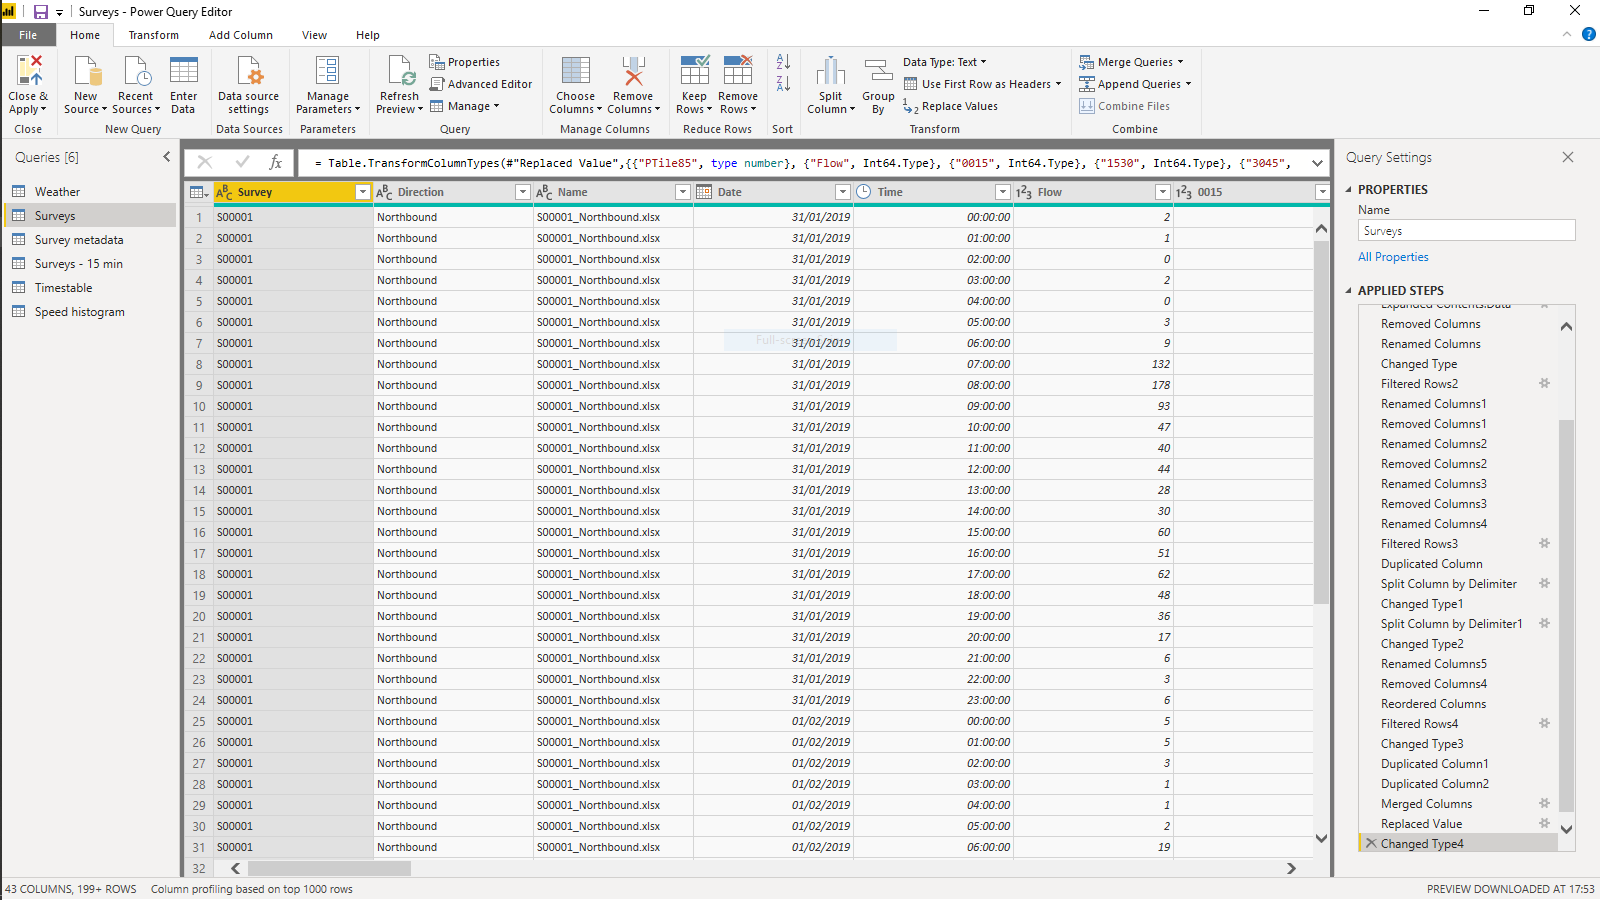
Task: Open gear settings for Split Column by Delimiter1
Action: 1544,623
